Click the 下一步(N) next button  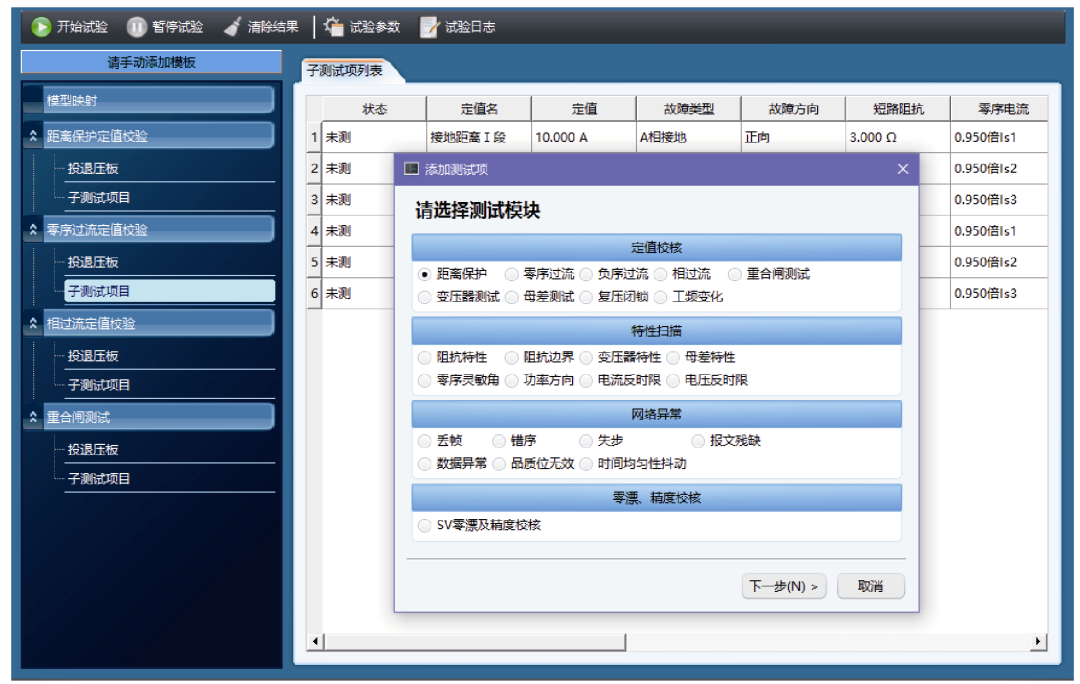(784, 586)
